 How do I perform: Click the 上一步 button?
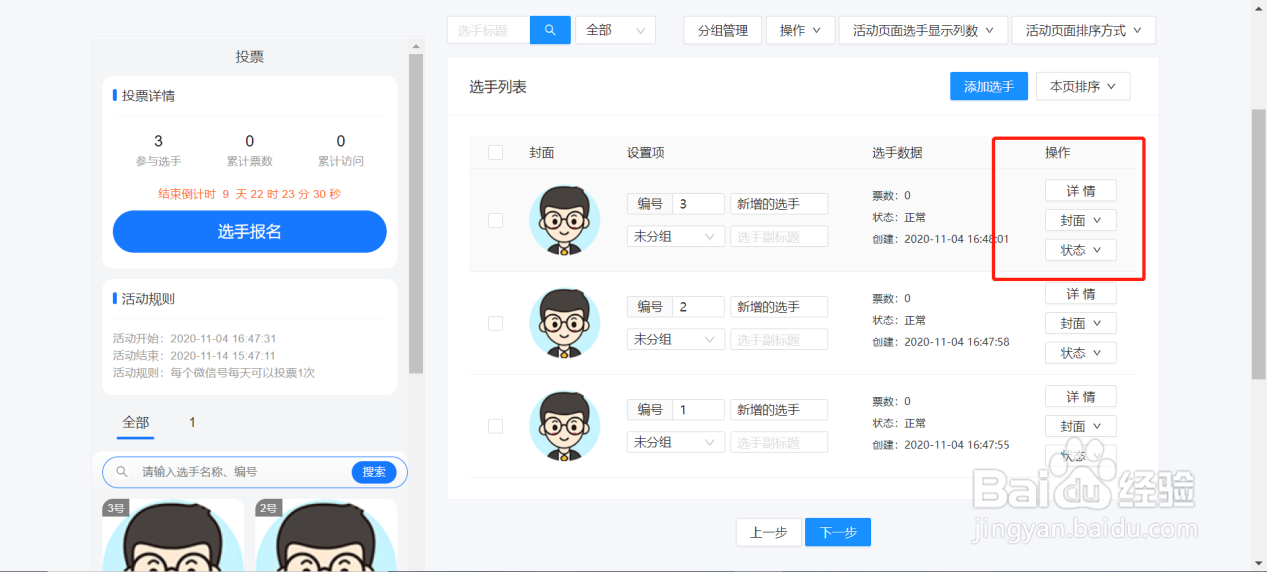[768, 532]
